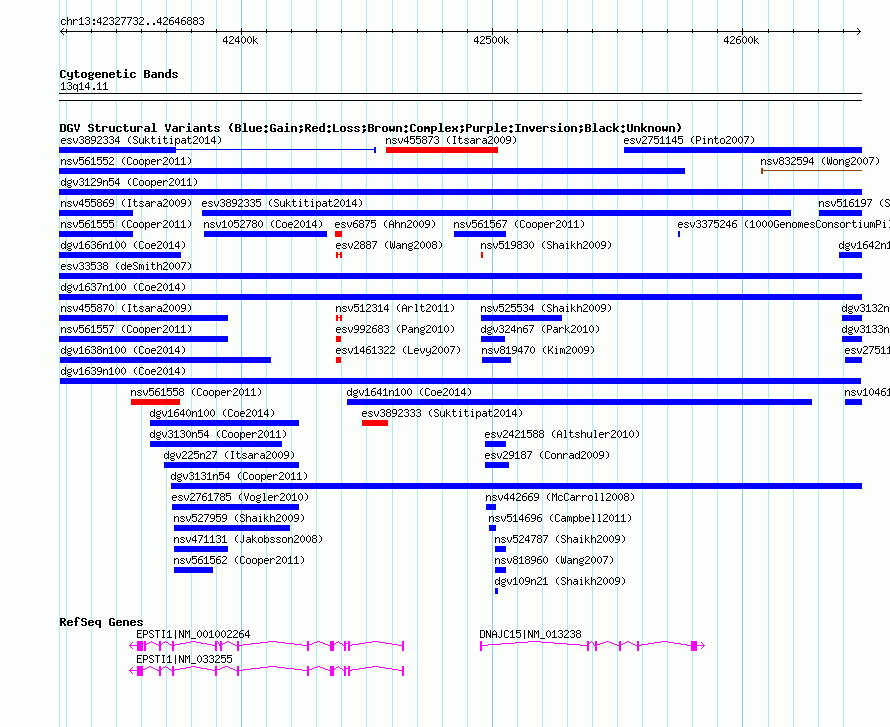
Task: Click dgv225n27 (Itsara2009) label
Action: (229, 455)
